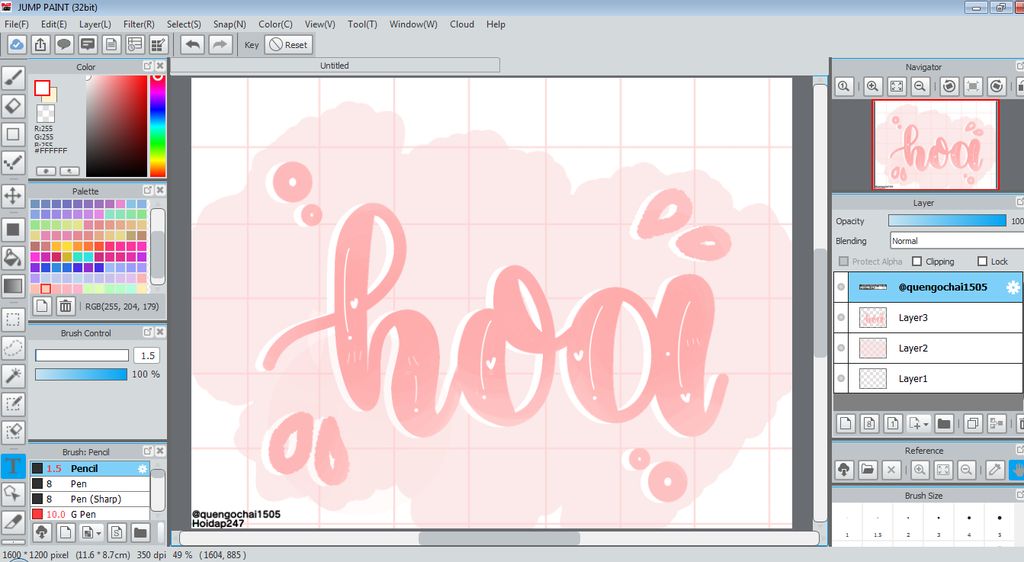Click the hue spectrum bar in Color panel

(x=157, y=125)
